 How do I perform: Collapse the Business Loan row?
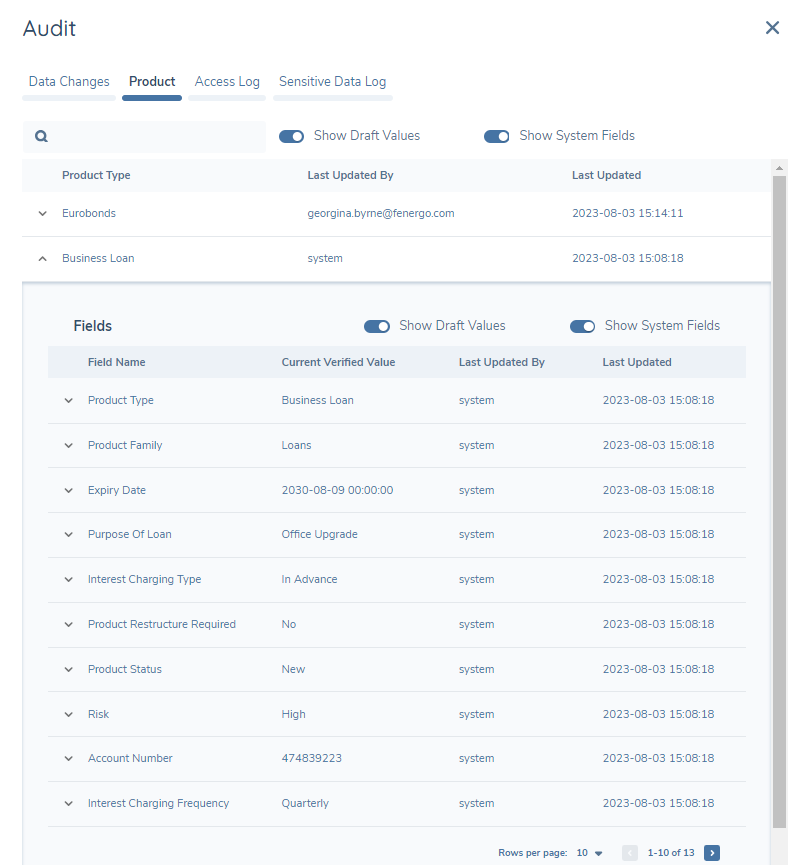(x=42, y=259)
